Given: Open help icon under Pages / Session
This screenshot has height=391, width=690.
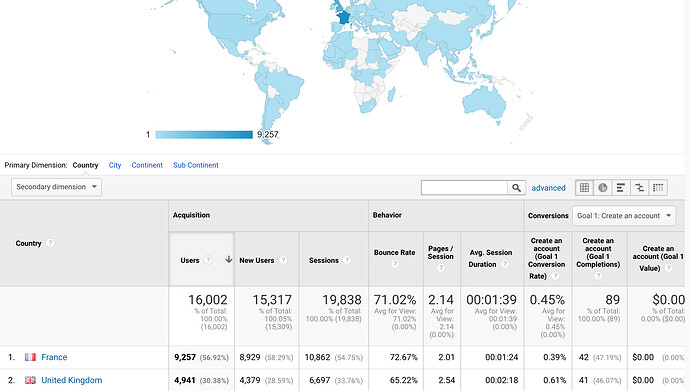Looking at the screenshot, I should click(x=440, y=268).
